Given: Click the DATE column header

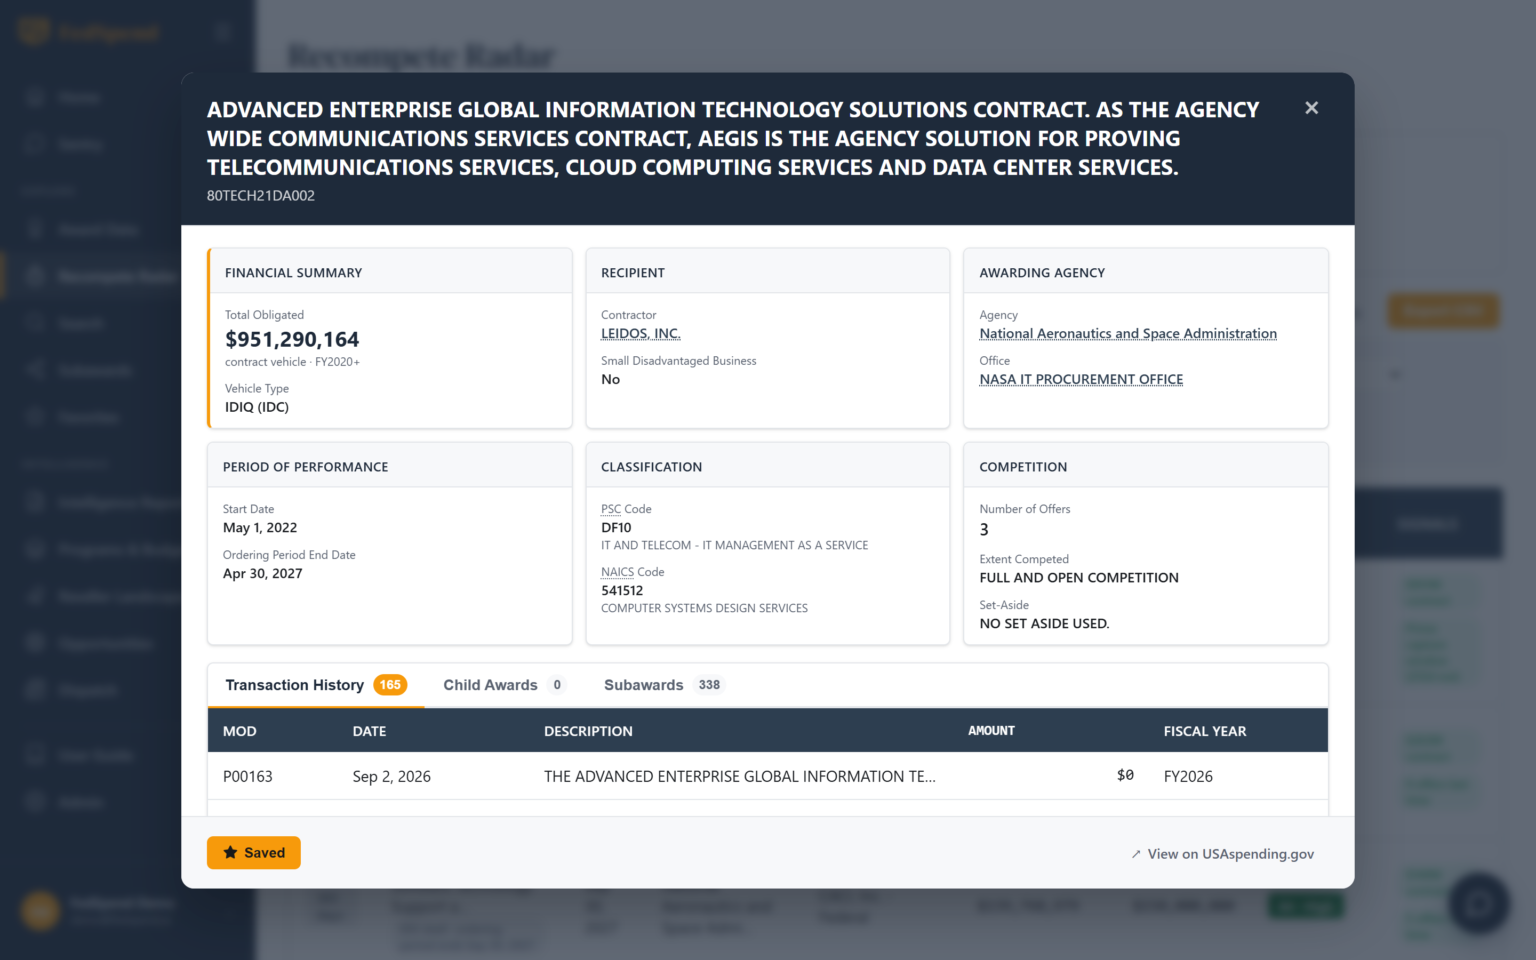Looking at the screenshot, I should [x=369, y=731].
